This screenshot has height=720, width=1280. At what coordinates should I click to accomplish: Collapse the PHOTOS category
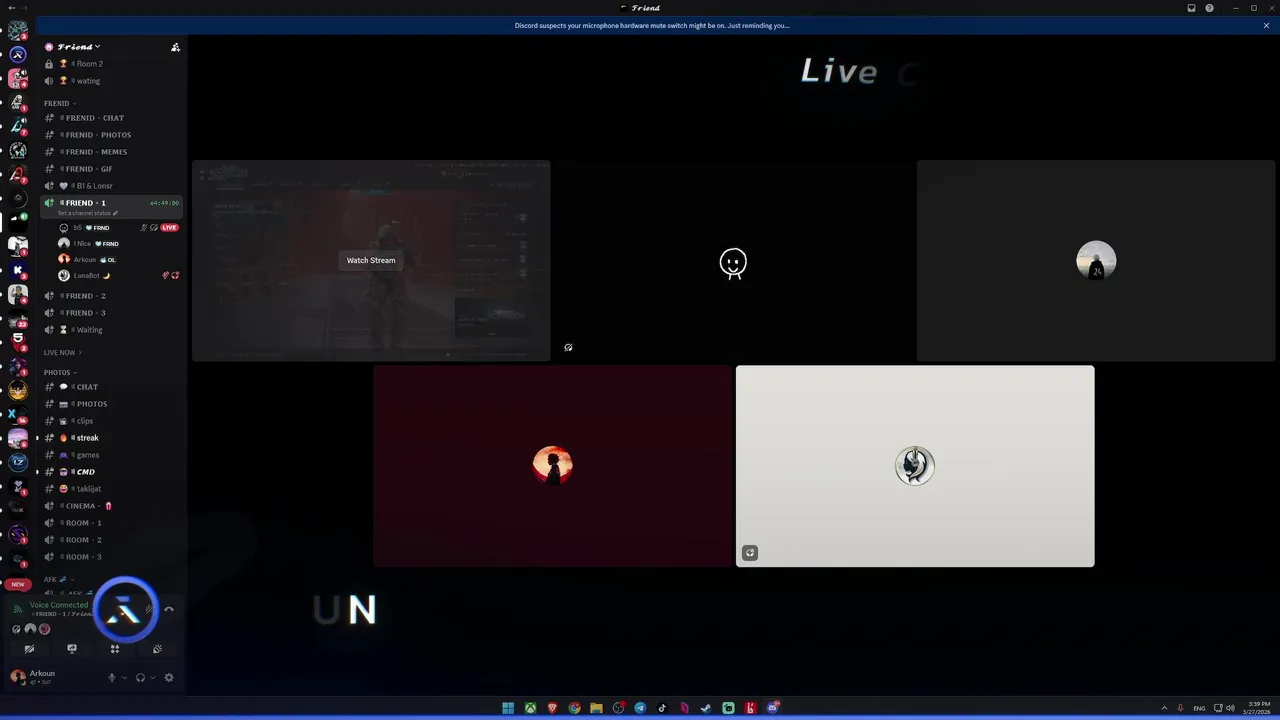coord(59,372)
